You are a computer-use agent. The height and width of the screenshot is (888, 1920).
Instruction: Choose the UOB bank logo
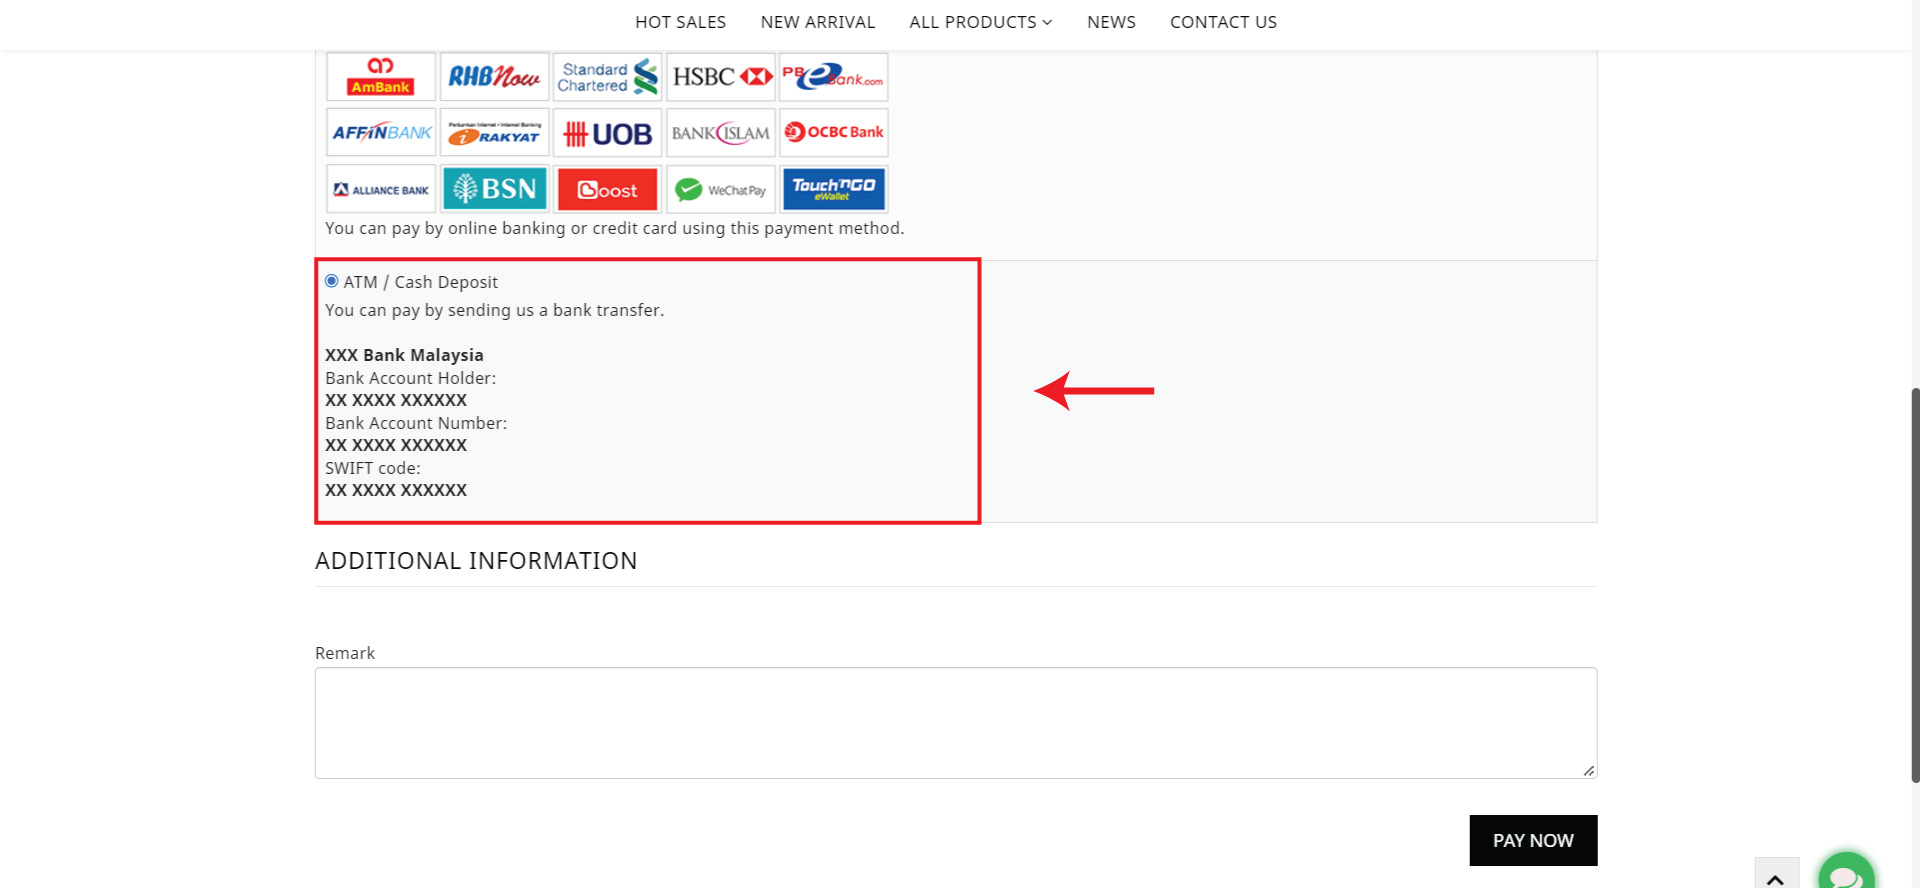pos(608,133)
